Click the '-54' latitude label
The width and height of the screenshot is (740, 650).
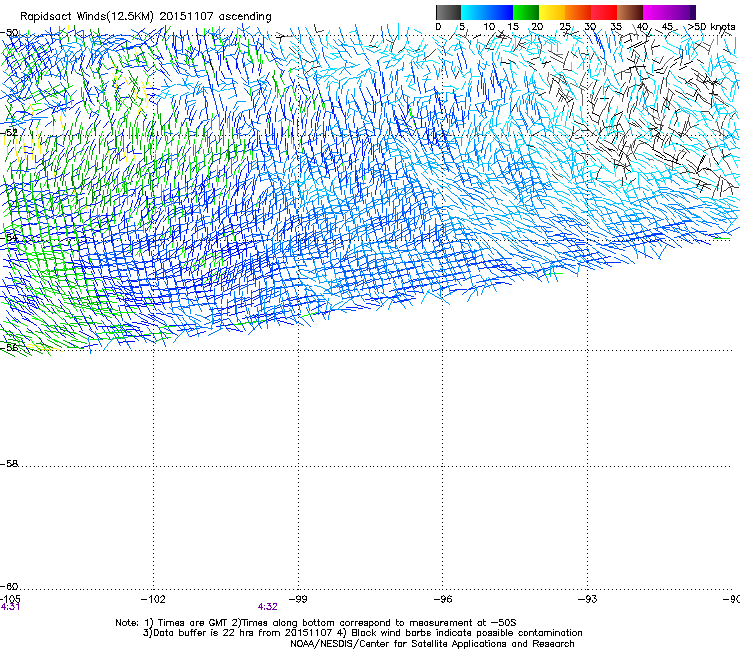(x=9, y=237)
